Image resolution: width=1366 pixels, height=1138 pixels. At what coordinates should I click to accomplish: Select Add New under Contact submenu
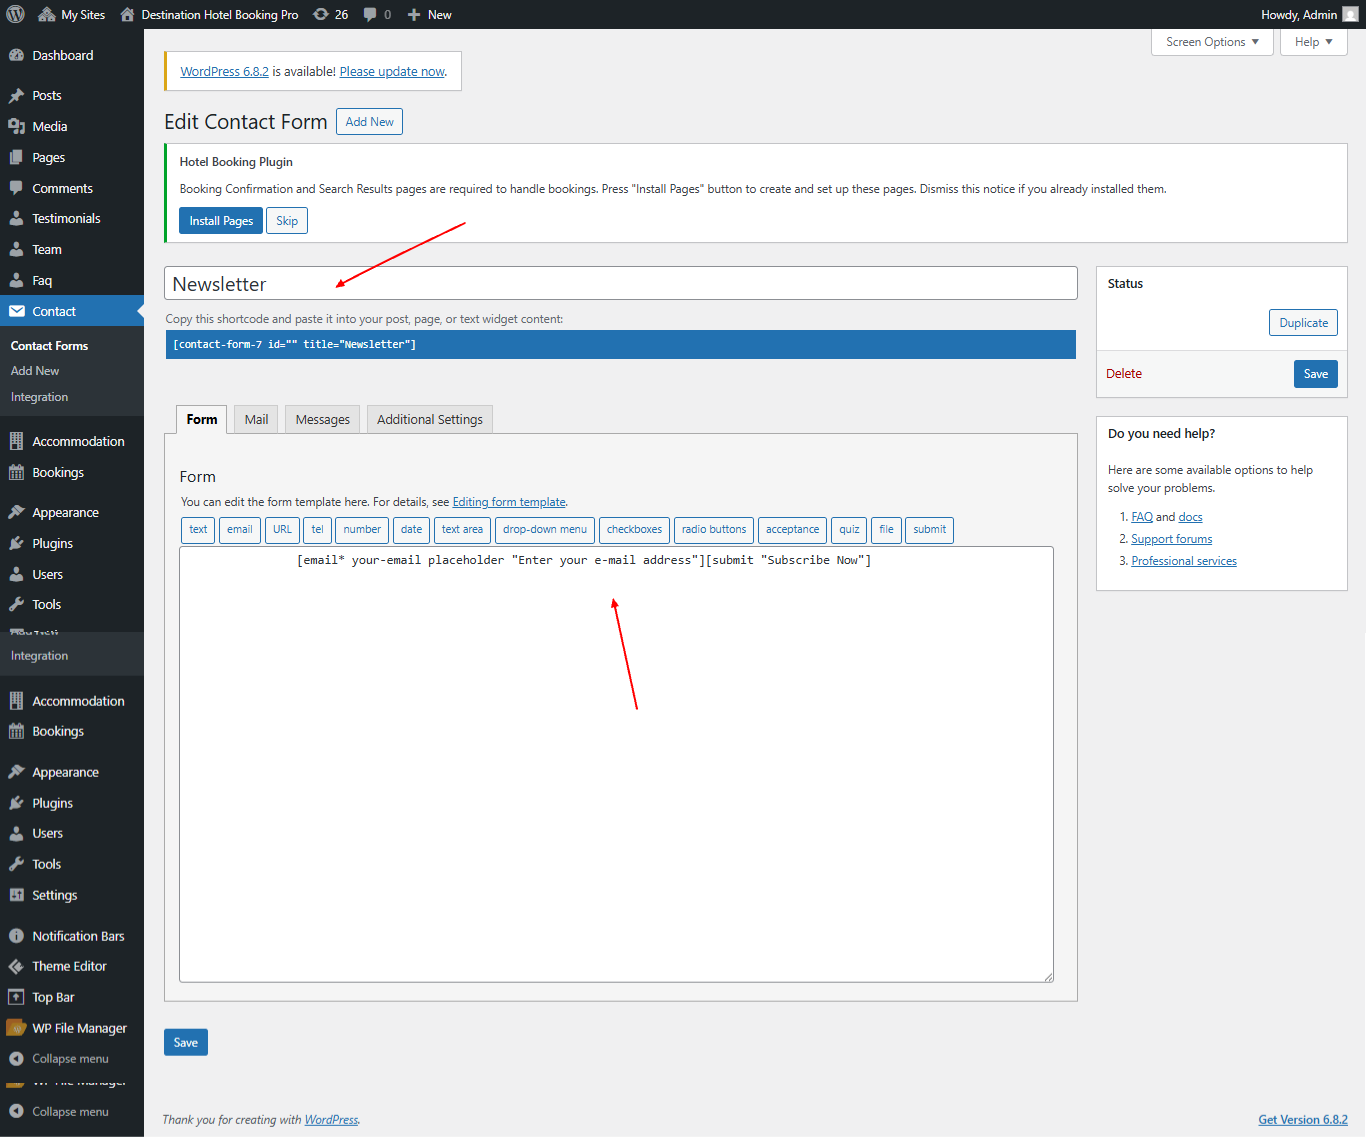(x=35, y=371)
